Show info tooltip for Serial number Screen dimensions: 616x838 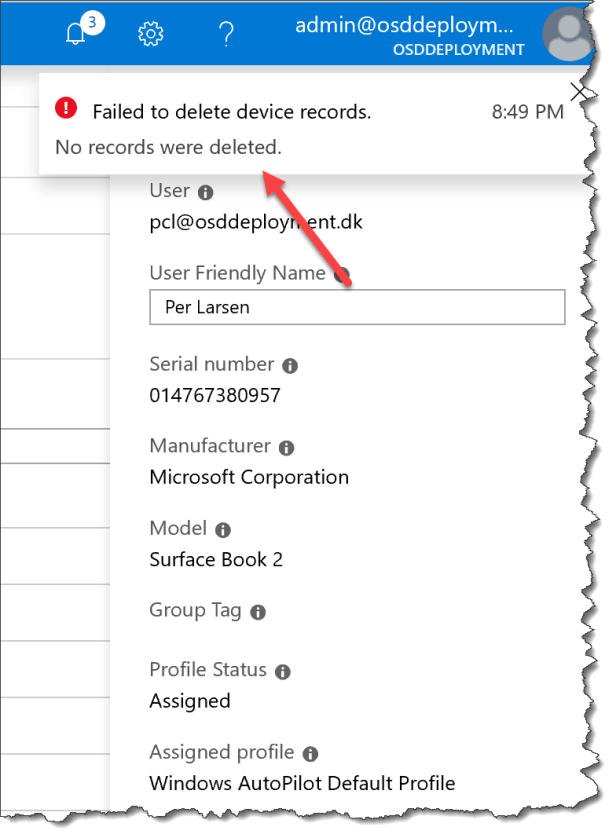click(x=290, y=366)
